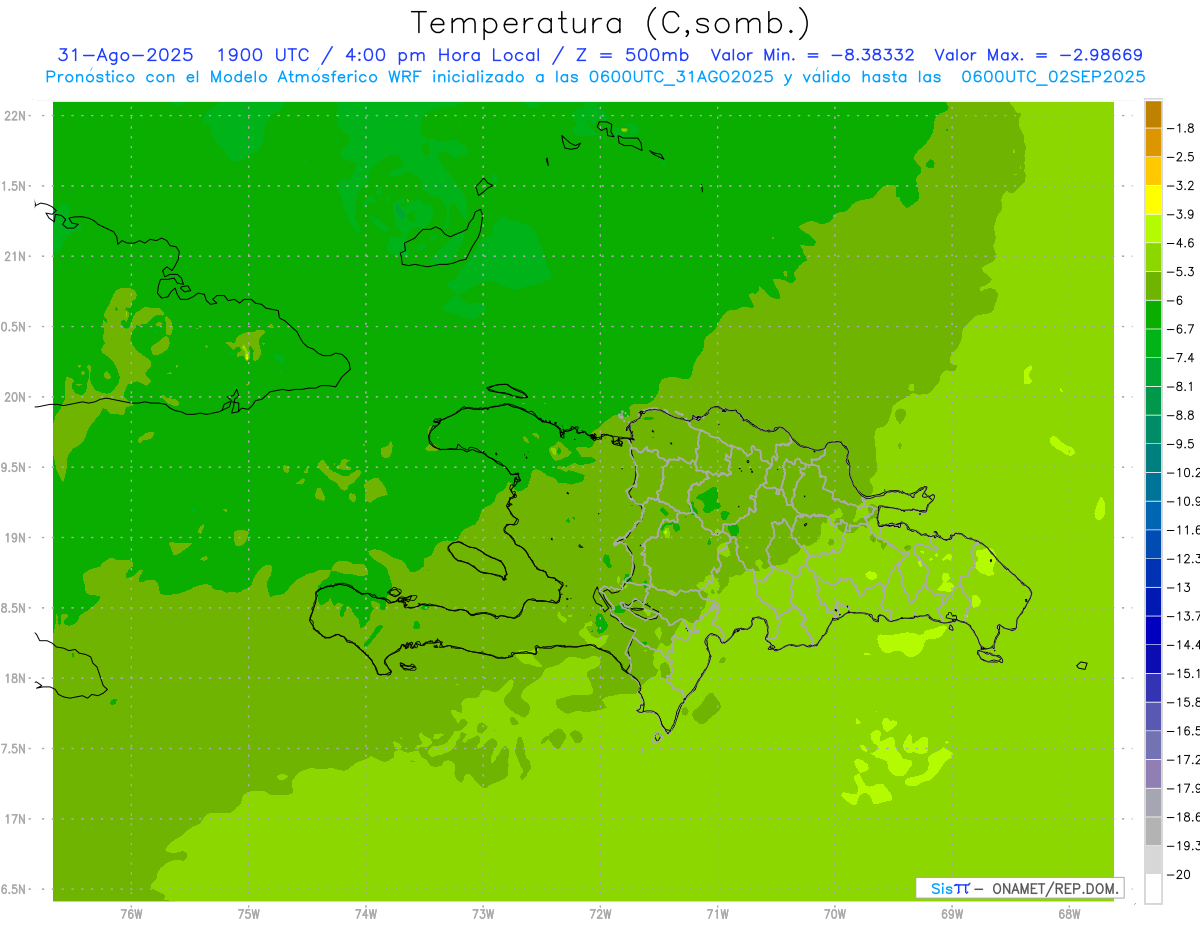Click the 18N latitude label

15,678
